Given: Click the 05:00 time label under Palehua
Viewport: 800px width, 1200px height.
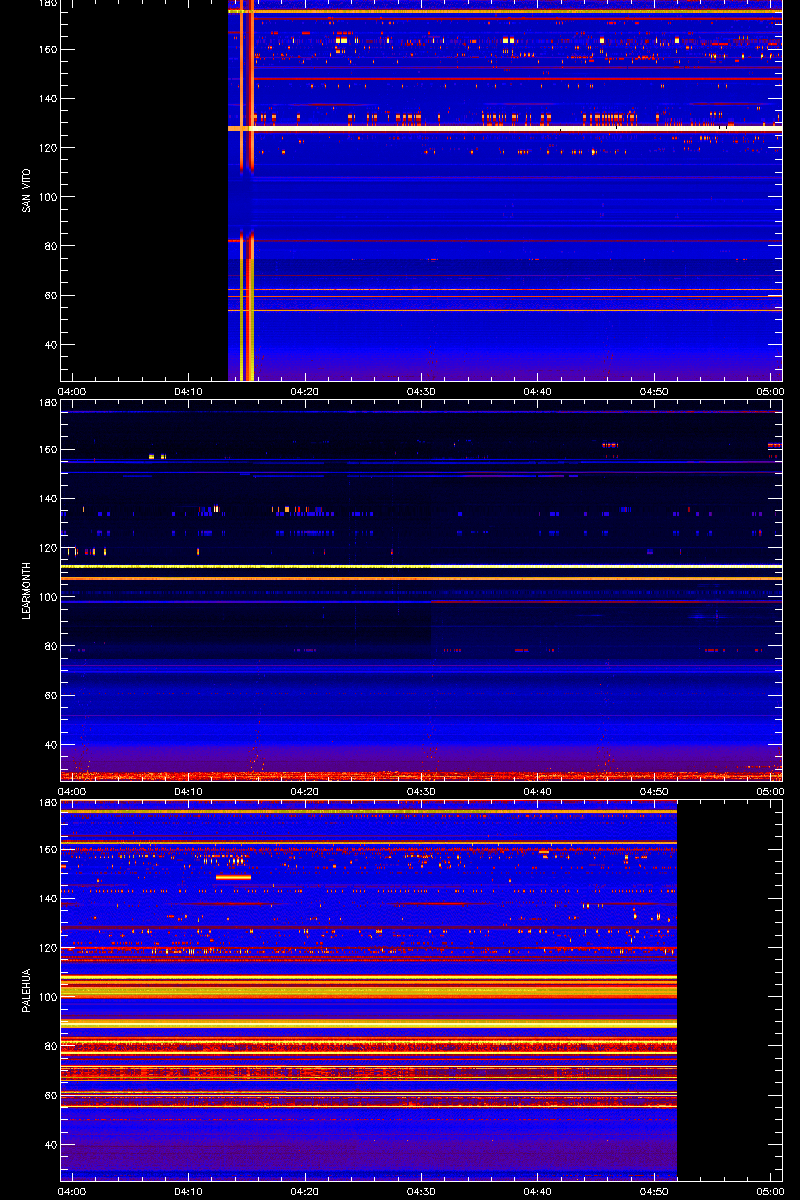Looking at the screenshot, I should click(770, 1192).
